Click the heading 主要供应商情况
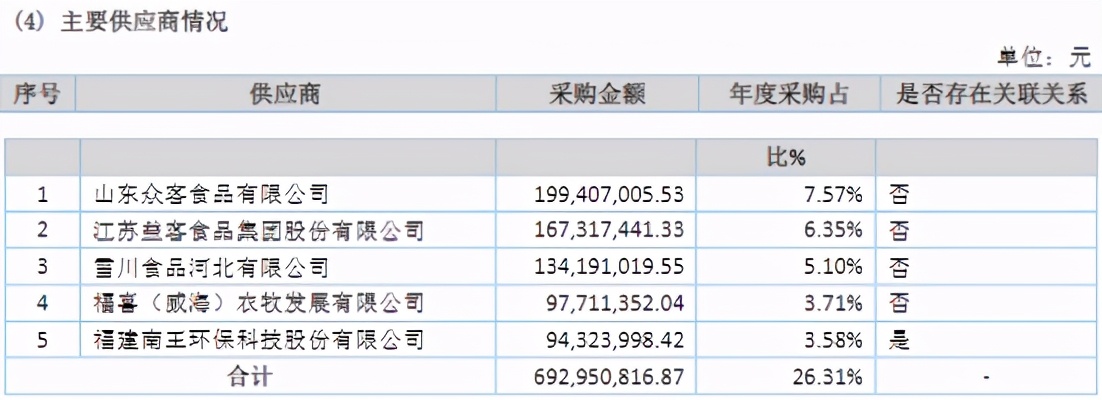This screenshot has height=400, width=1102. pyautogui.click(x=145, y=21)
